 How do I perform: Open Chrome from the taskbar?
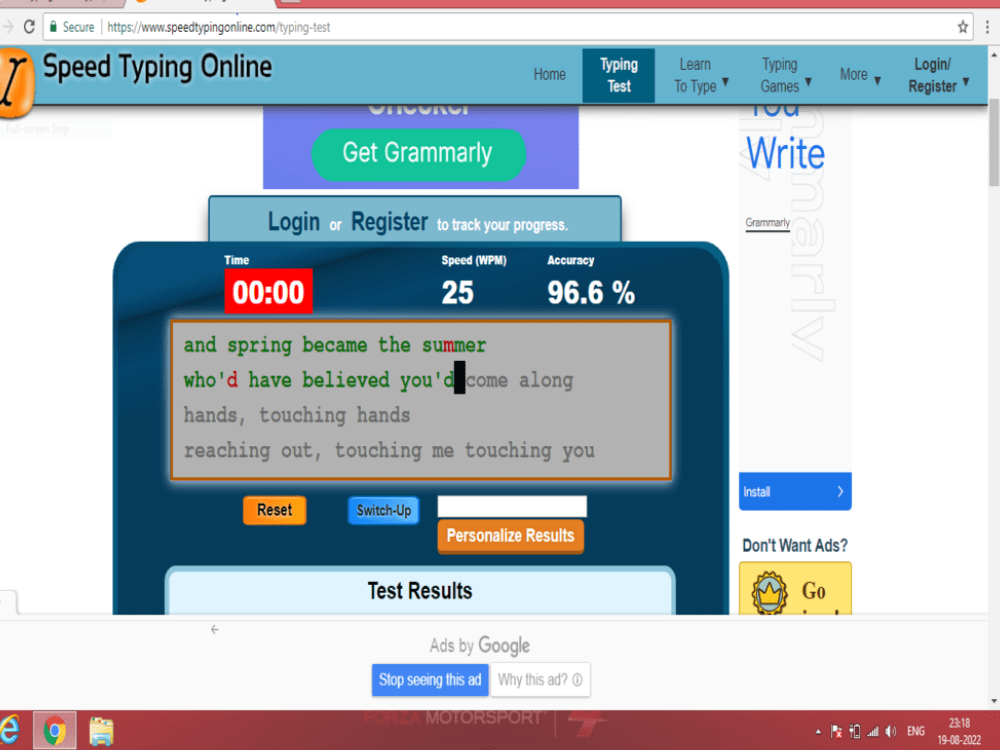[x=55, y=730]
